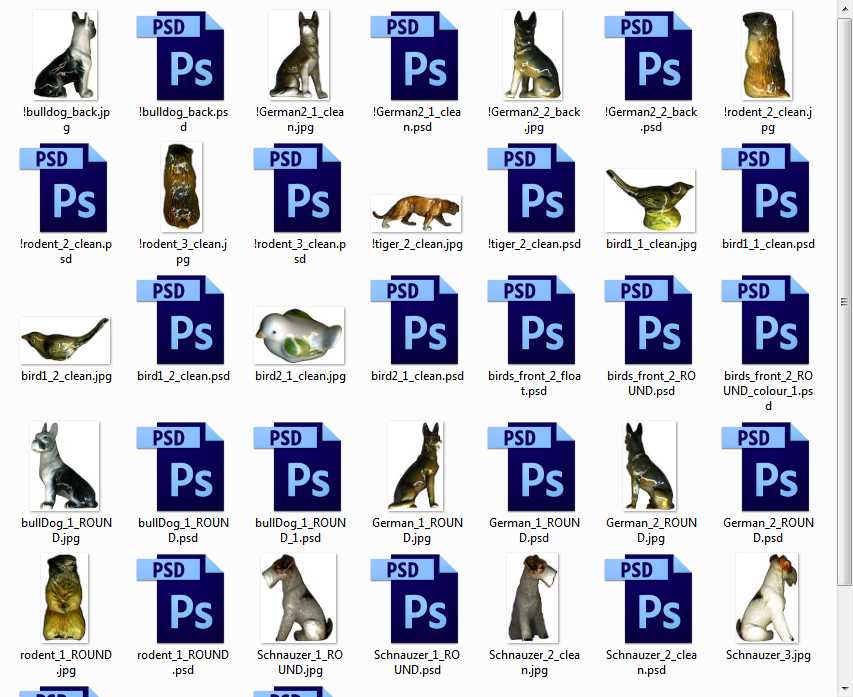
Task: Click the Schnauzer_1_ROUND.psd file icon
Action: (x=415, y=599)
